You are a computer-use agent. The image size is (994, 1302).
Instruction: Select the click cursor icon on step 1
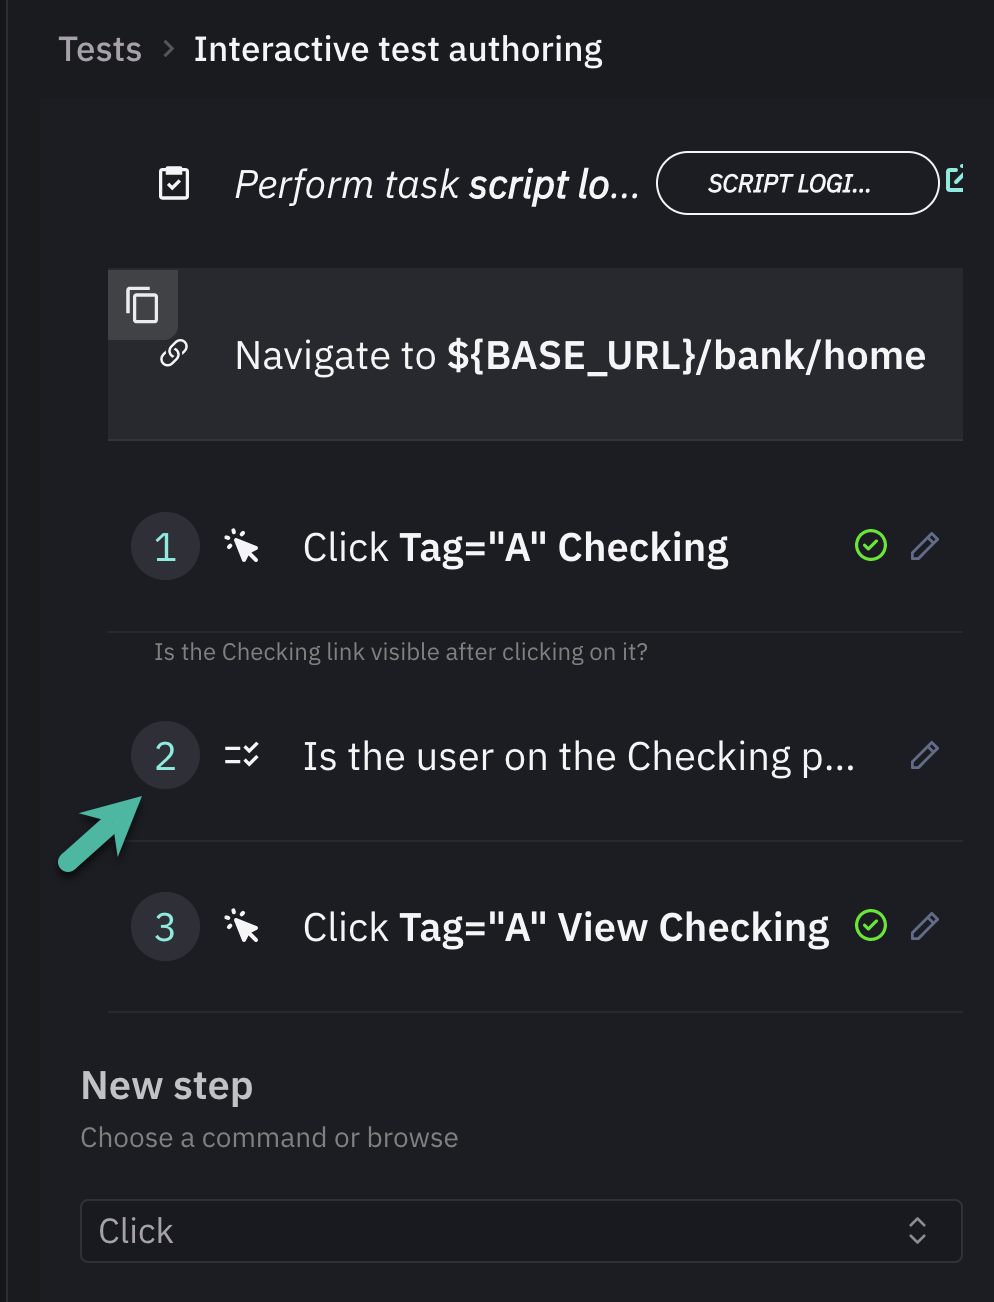coord(241,546)
